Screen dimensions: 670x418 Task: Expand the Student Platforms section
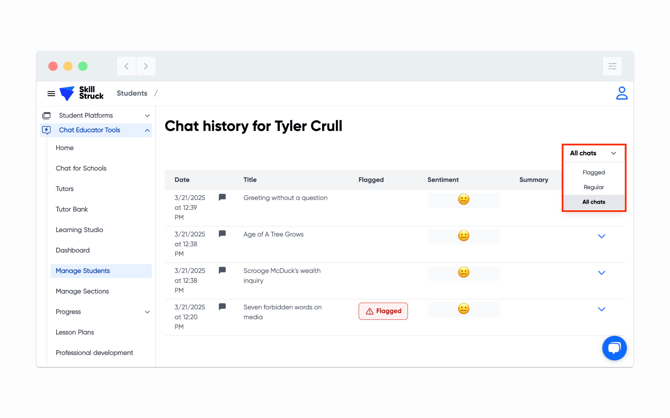coord(147,116)
